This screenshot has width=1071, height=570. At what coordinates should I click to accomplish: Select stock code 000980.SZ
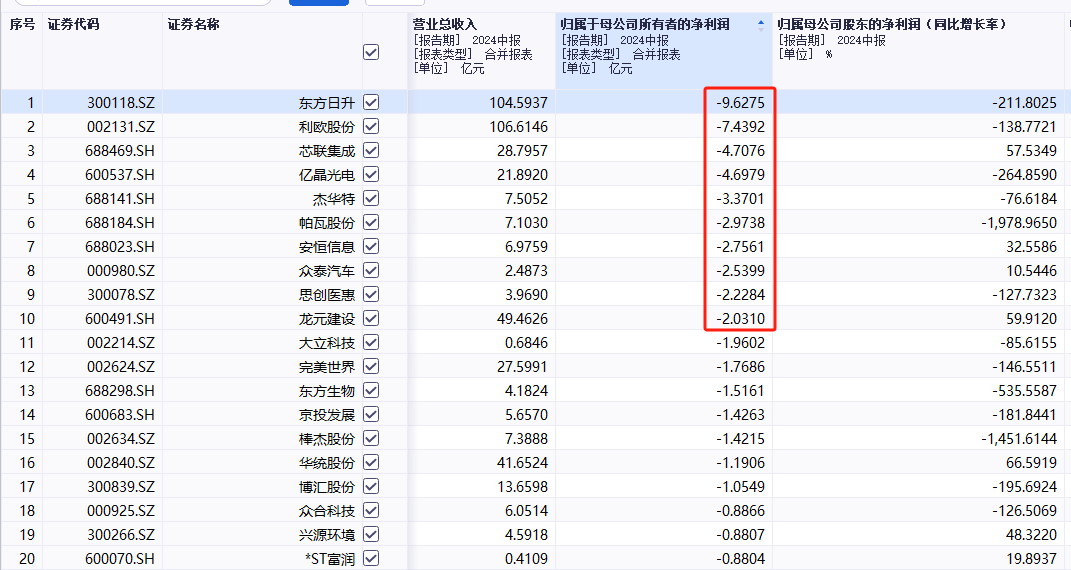(121, 271)
